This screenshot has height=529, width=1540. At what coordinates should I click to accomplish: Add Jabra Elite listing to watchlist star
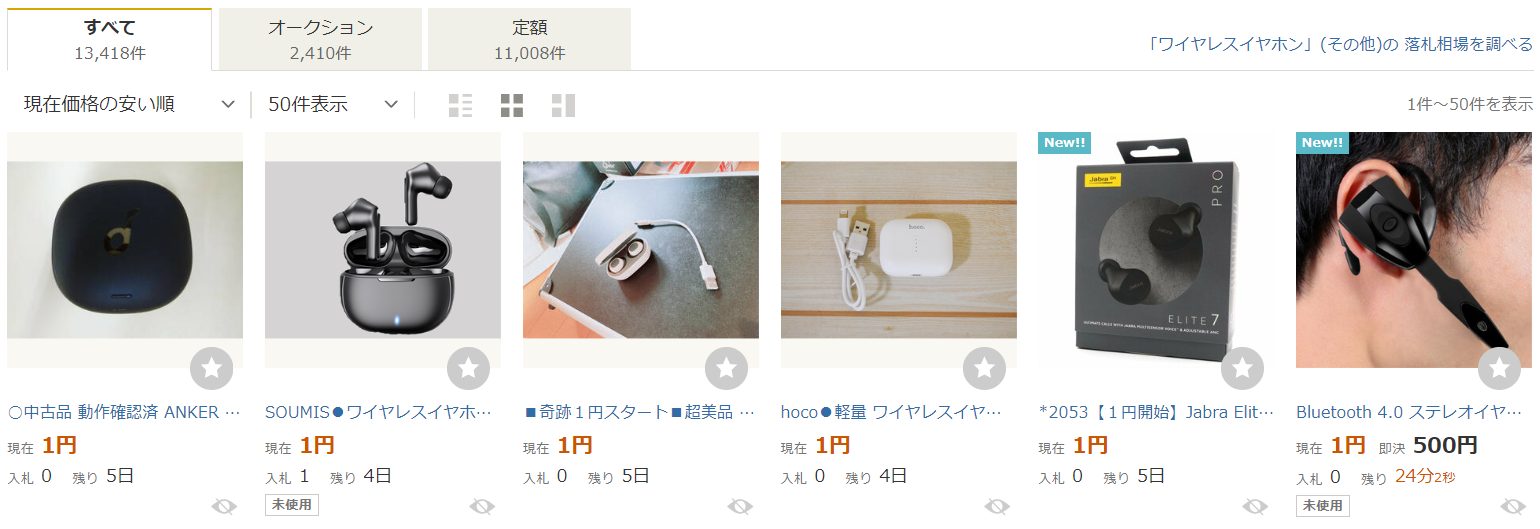click(1242, 369)
